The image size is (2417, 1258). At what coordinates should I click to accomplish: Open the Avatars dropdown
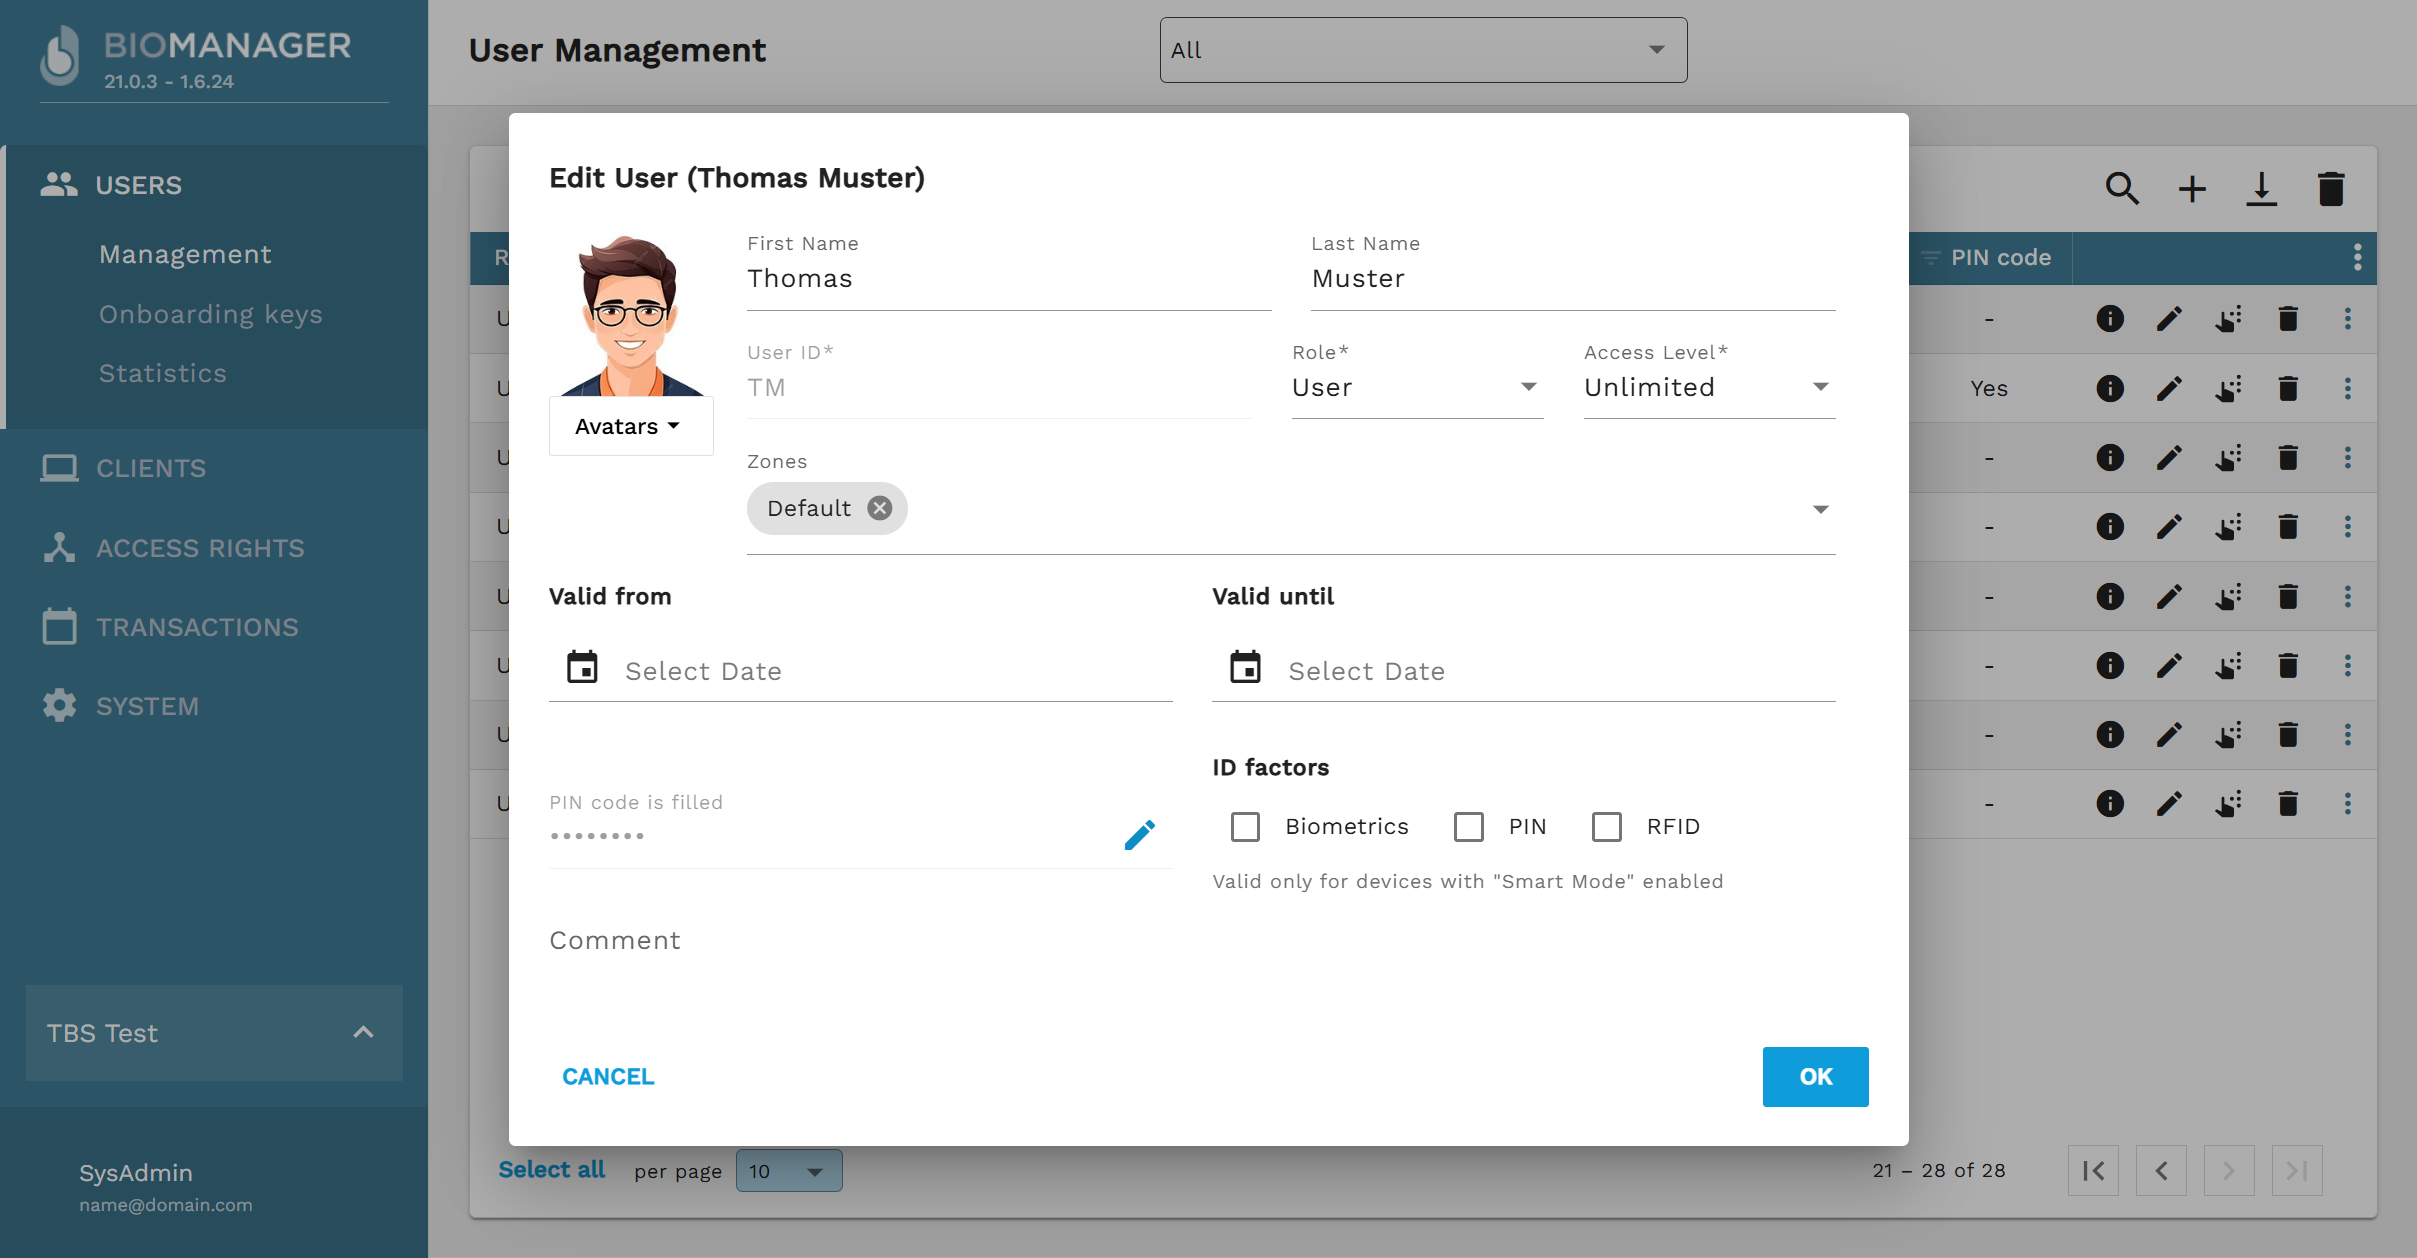pyautogui.click(x=630, y=426)
